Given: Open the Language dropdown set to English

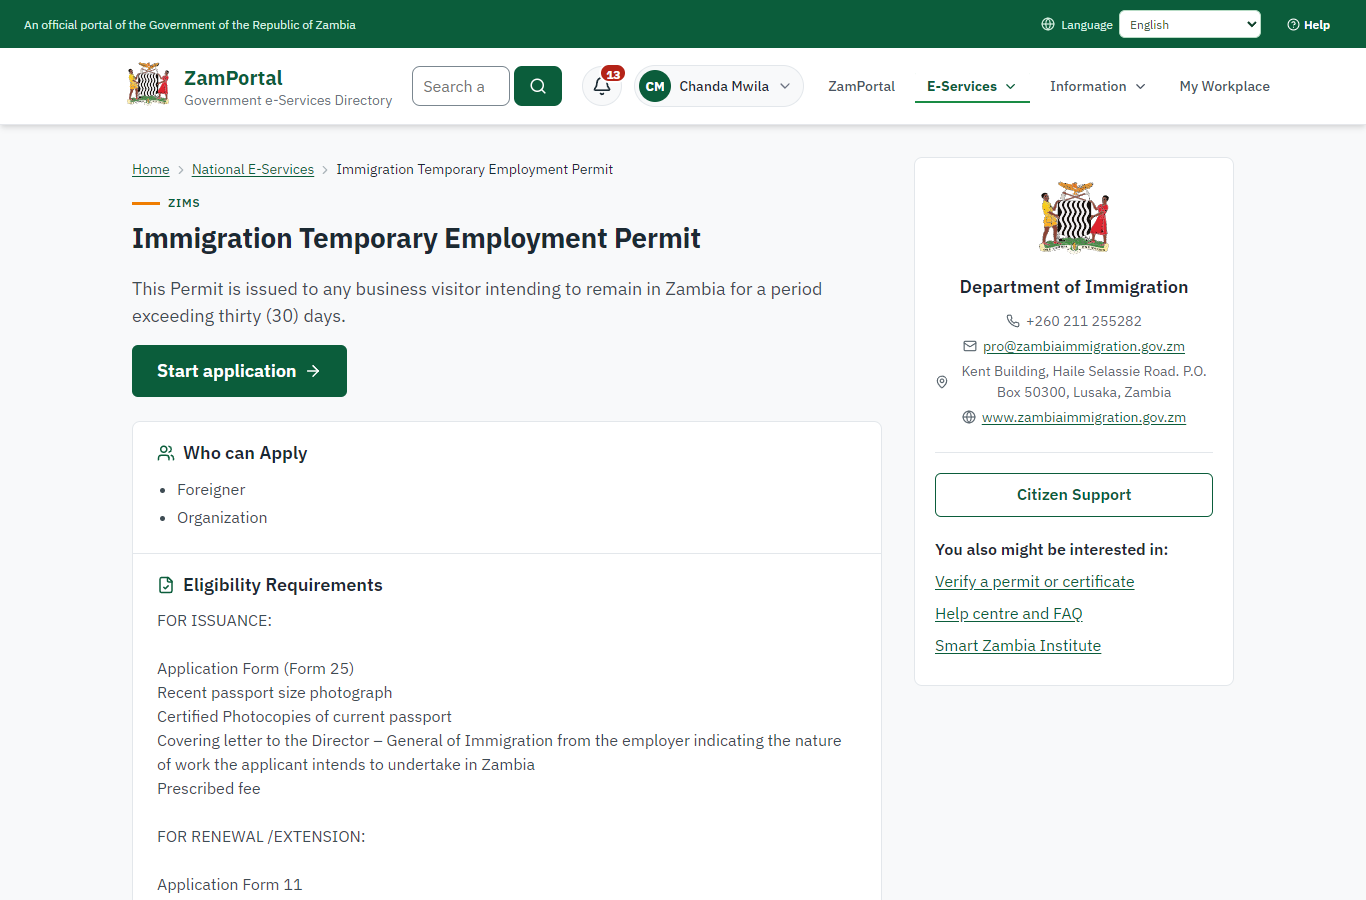Looking at the screenshot, I should (x=1190, y=24).
